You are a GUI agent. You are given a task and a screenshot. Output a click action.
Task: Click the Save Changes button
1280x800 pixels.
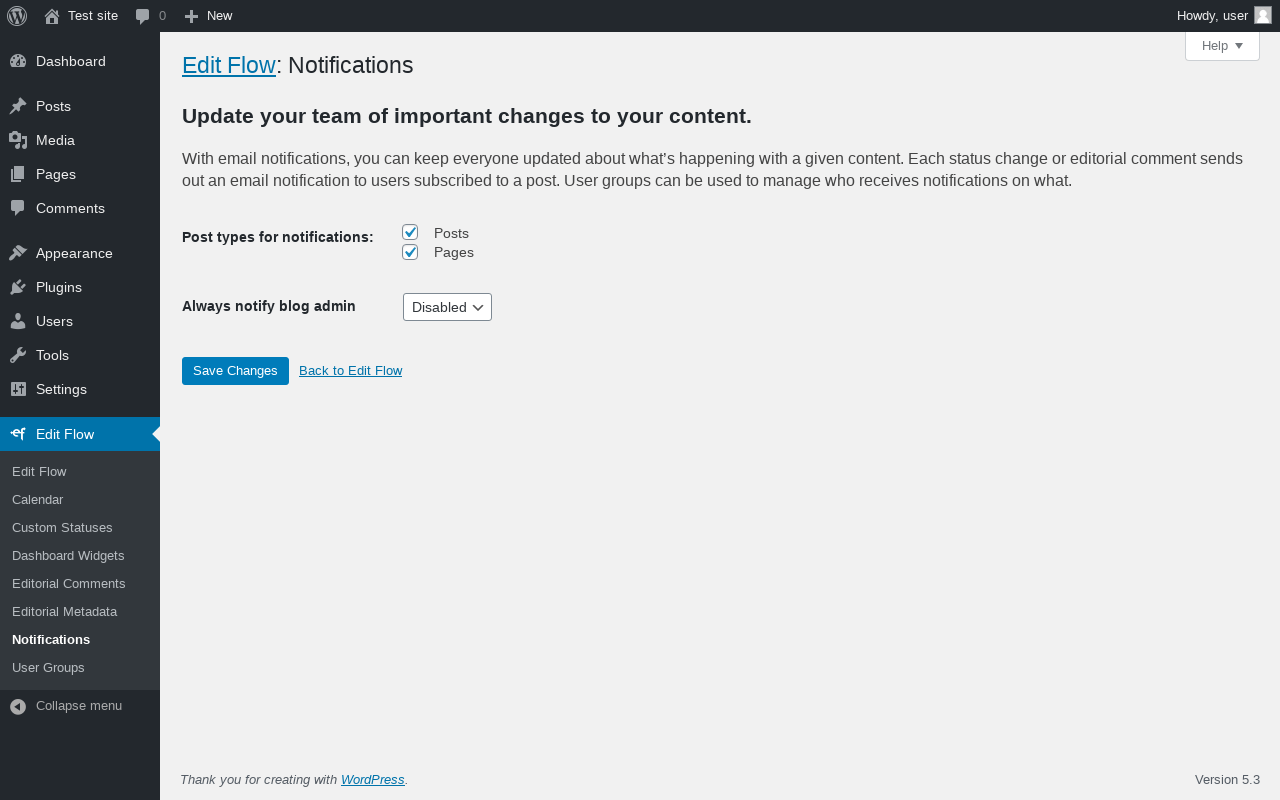pos(235,371)
